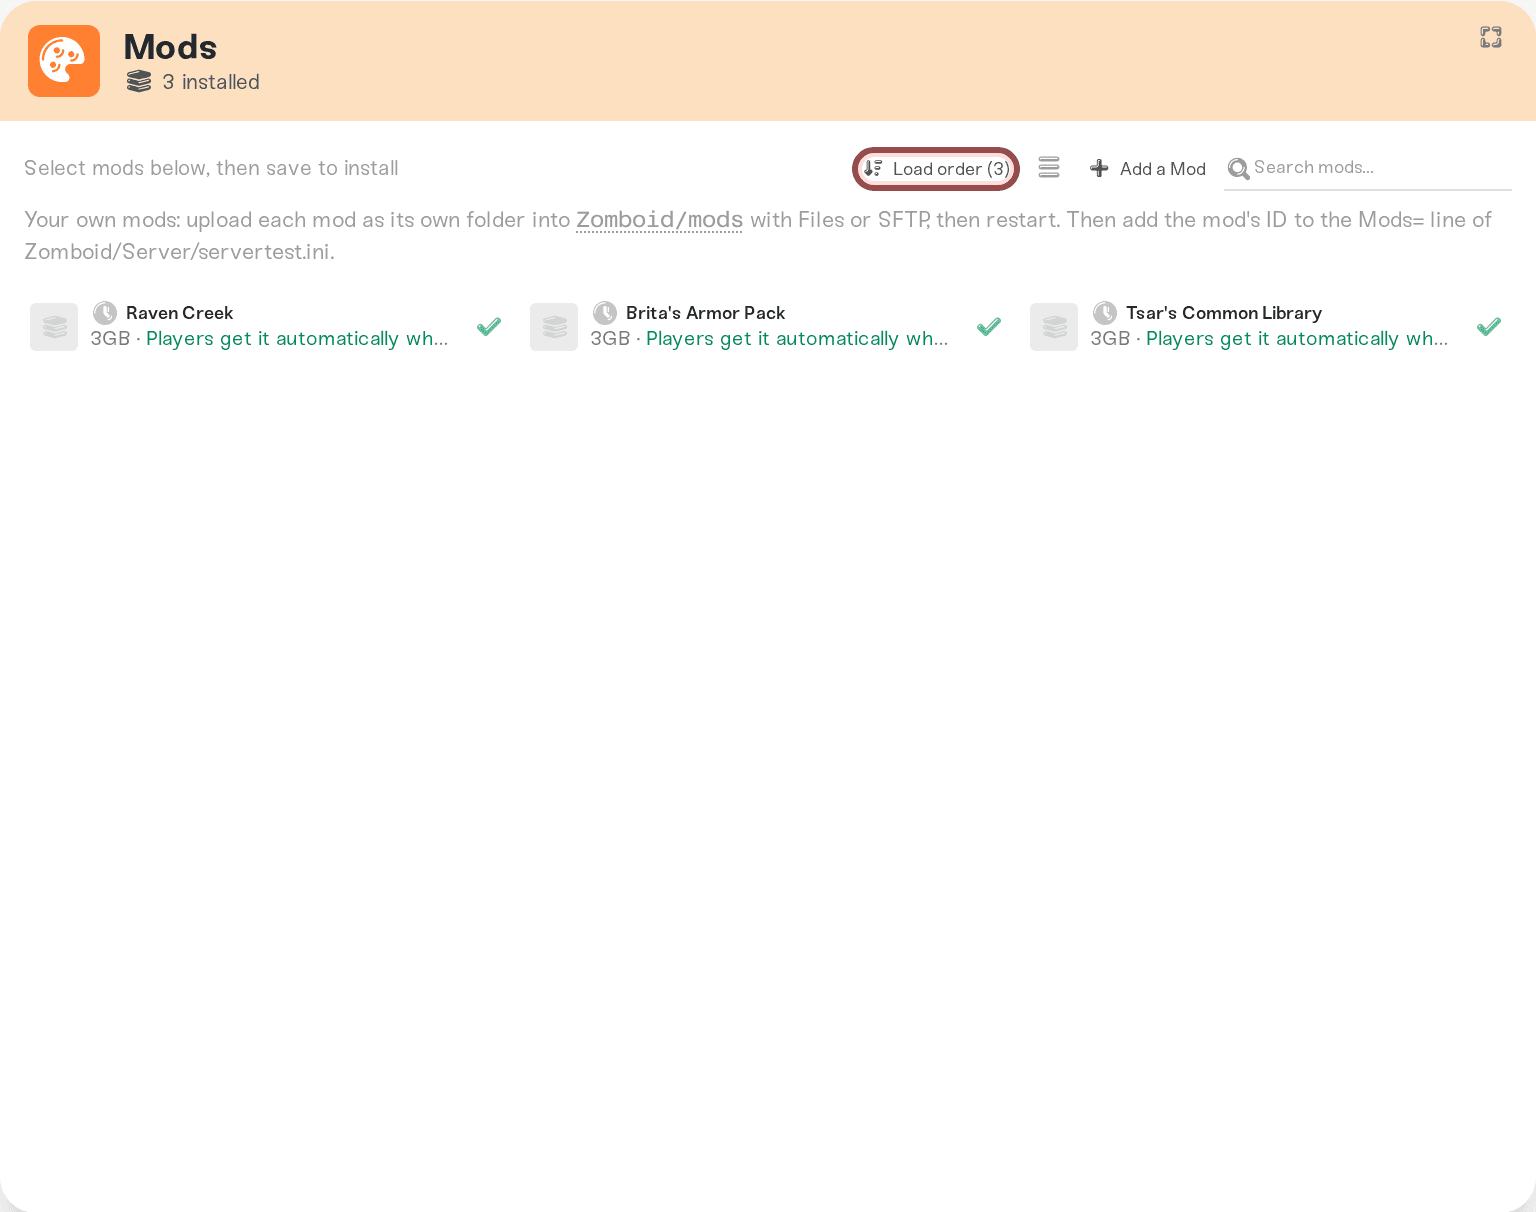Select the Brita's Armor Pack mod name
The width and height of the screenshot is (1536, 1212).
coord(705,313)
